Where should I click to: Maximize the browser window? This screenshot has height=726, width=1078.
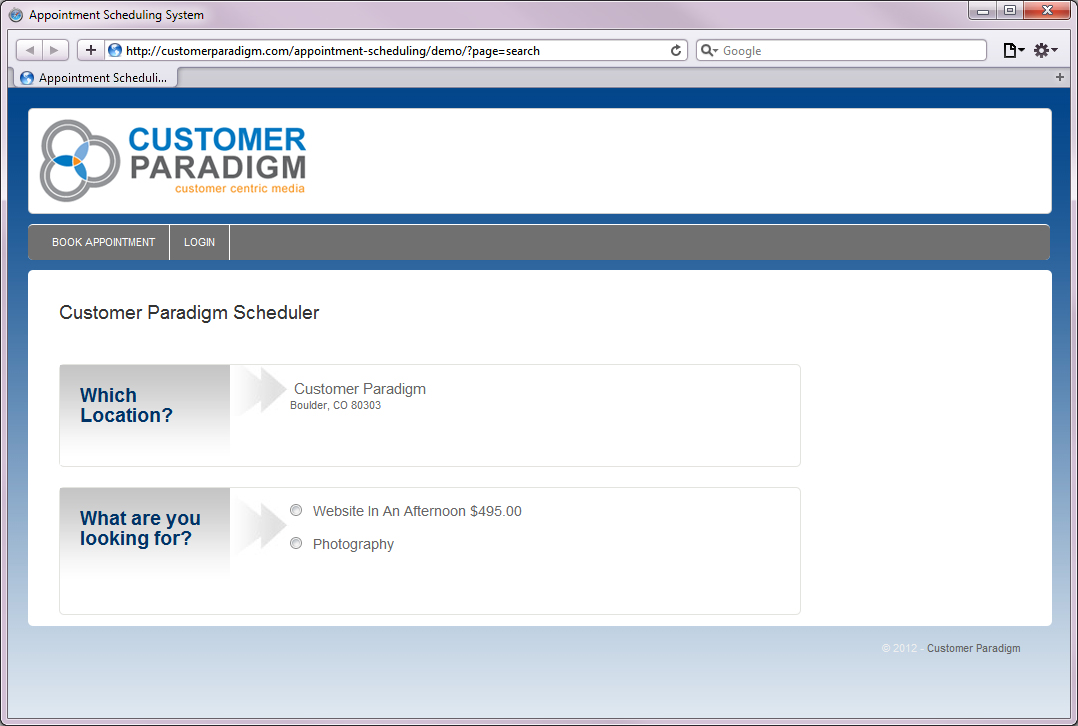click(x=1009, y=10)
